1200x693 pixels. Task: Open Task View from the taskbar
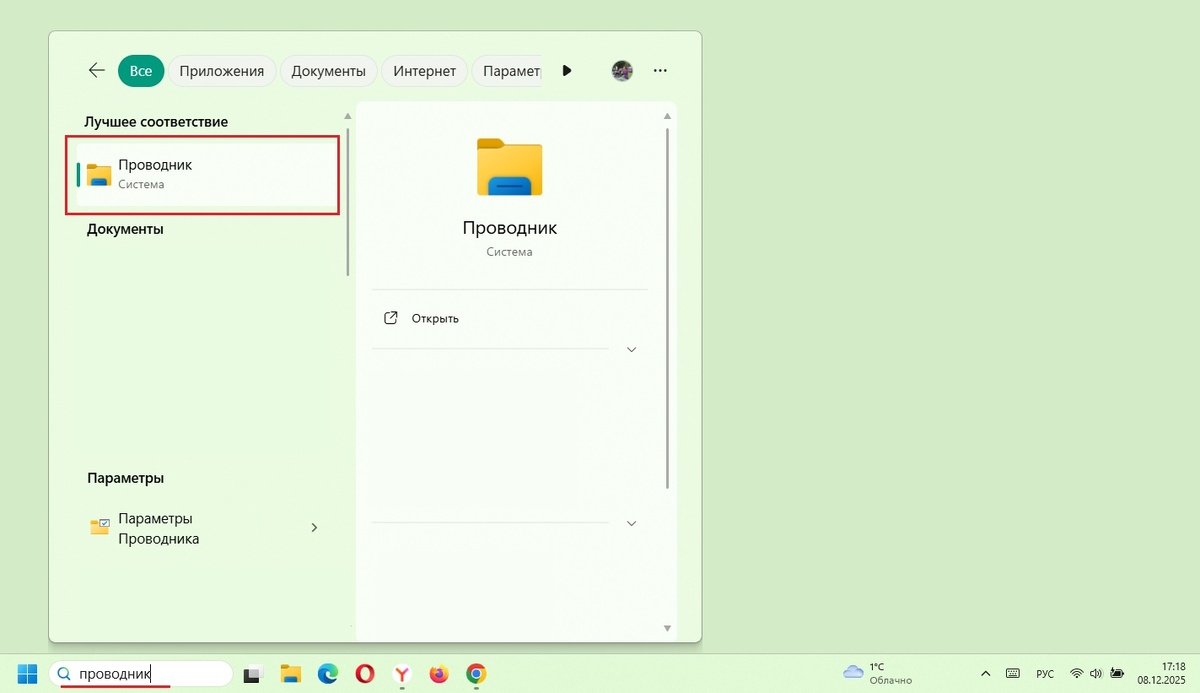[x=252, y=674]
